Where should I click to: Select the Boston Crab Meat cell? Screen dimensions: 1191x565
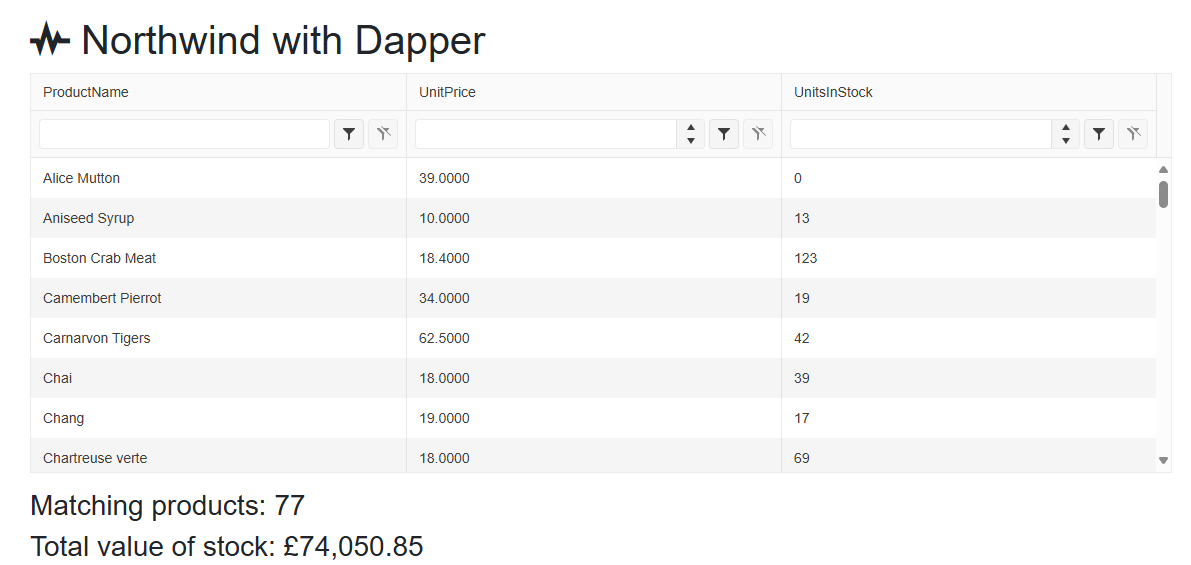tap(219, 258)
